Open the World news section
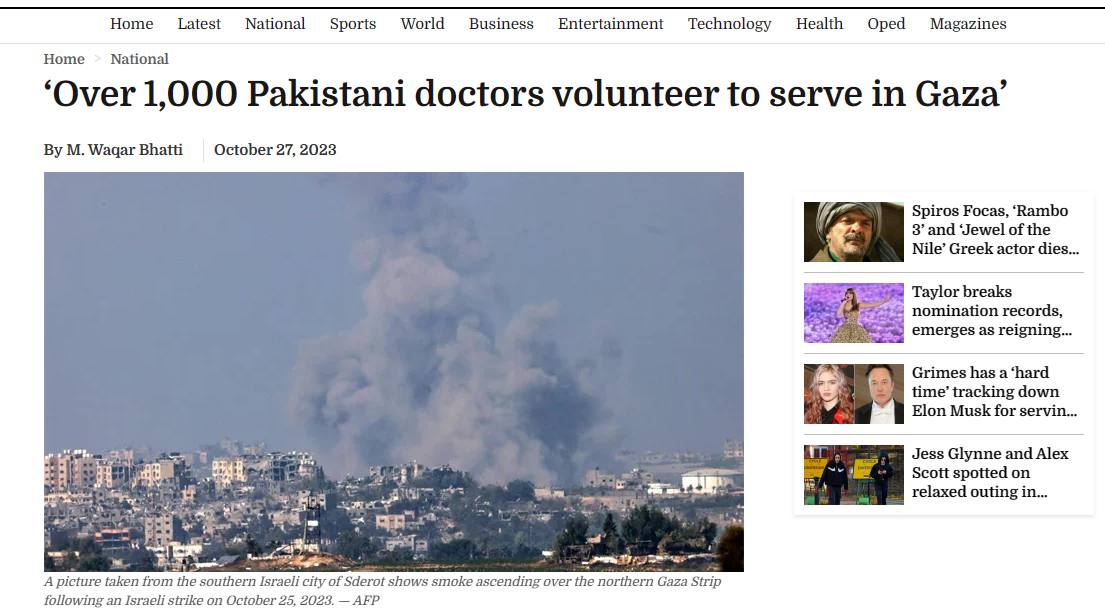Viewport: 1105px width, 616px height. click(422, 24)
